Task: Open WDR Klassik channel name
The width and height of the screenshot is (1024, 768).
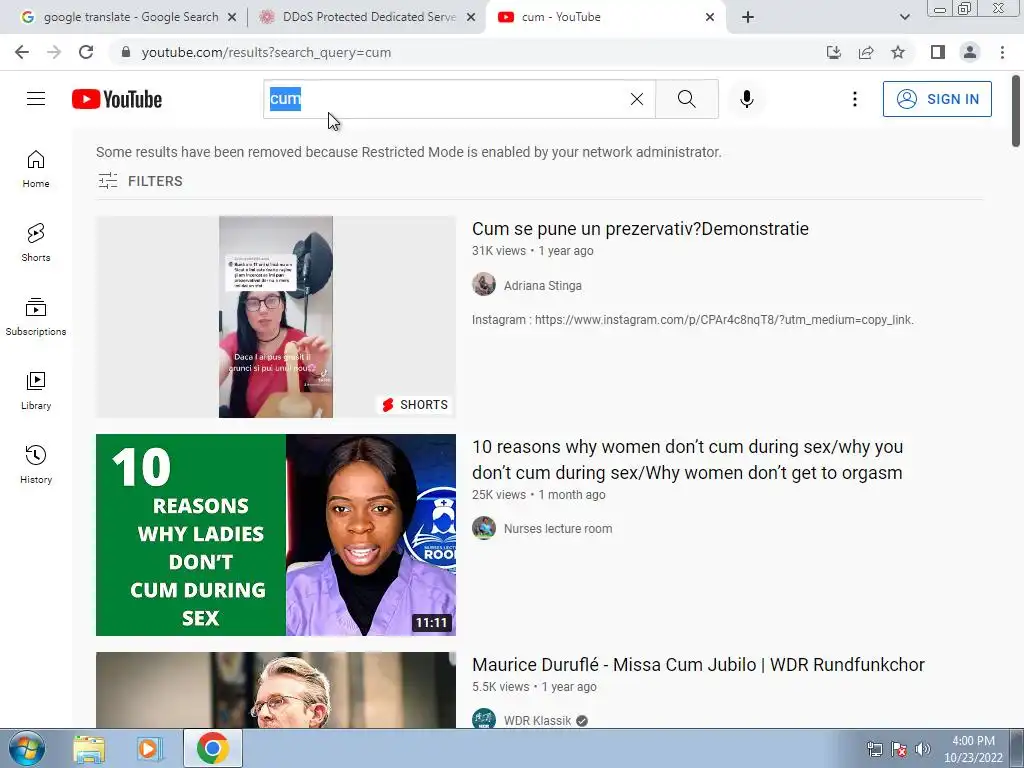Action: (537, 720)
